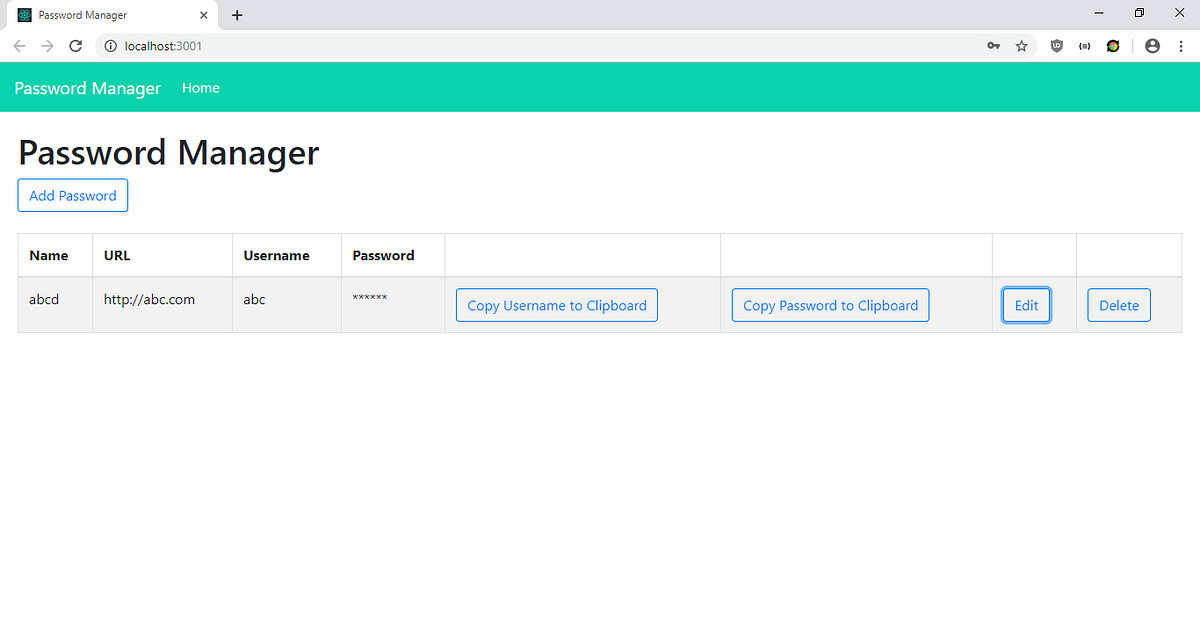This screenshot has width=1200, height=640.
Task: Click the back navigation arrow
Action: (19, 45)
